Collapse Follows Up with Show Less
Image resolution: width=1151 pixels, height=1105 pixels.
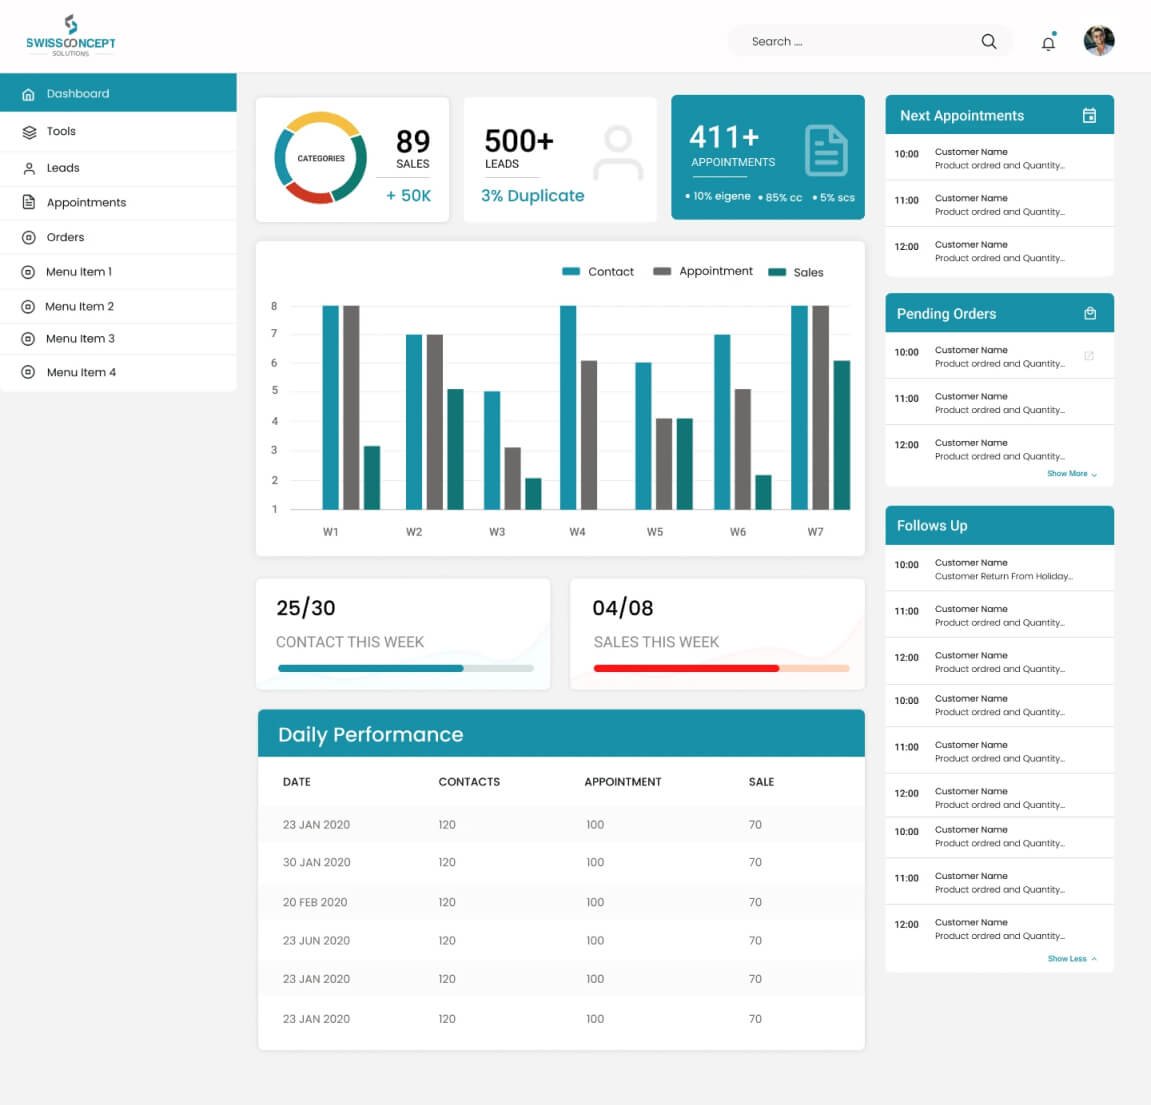1071,959
